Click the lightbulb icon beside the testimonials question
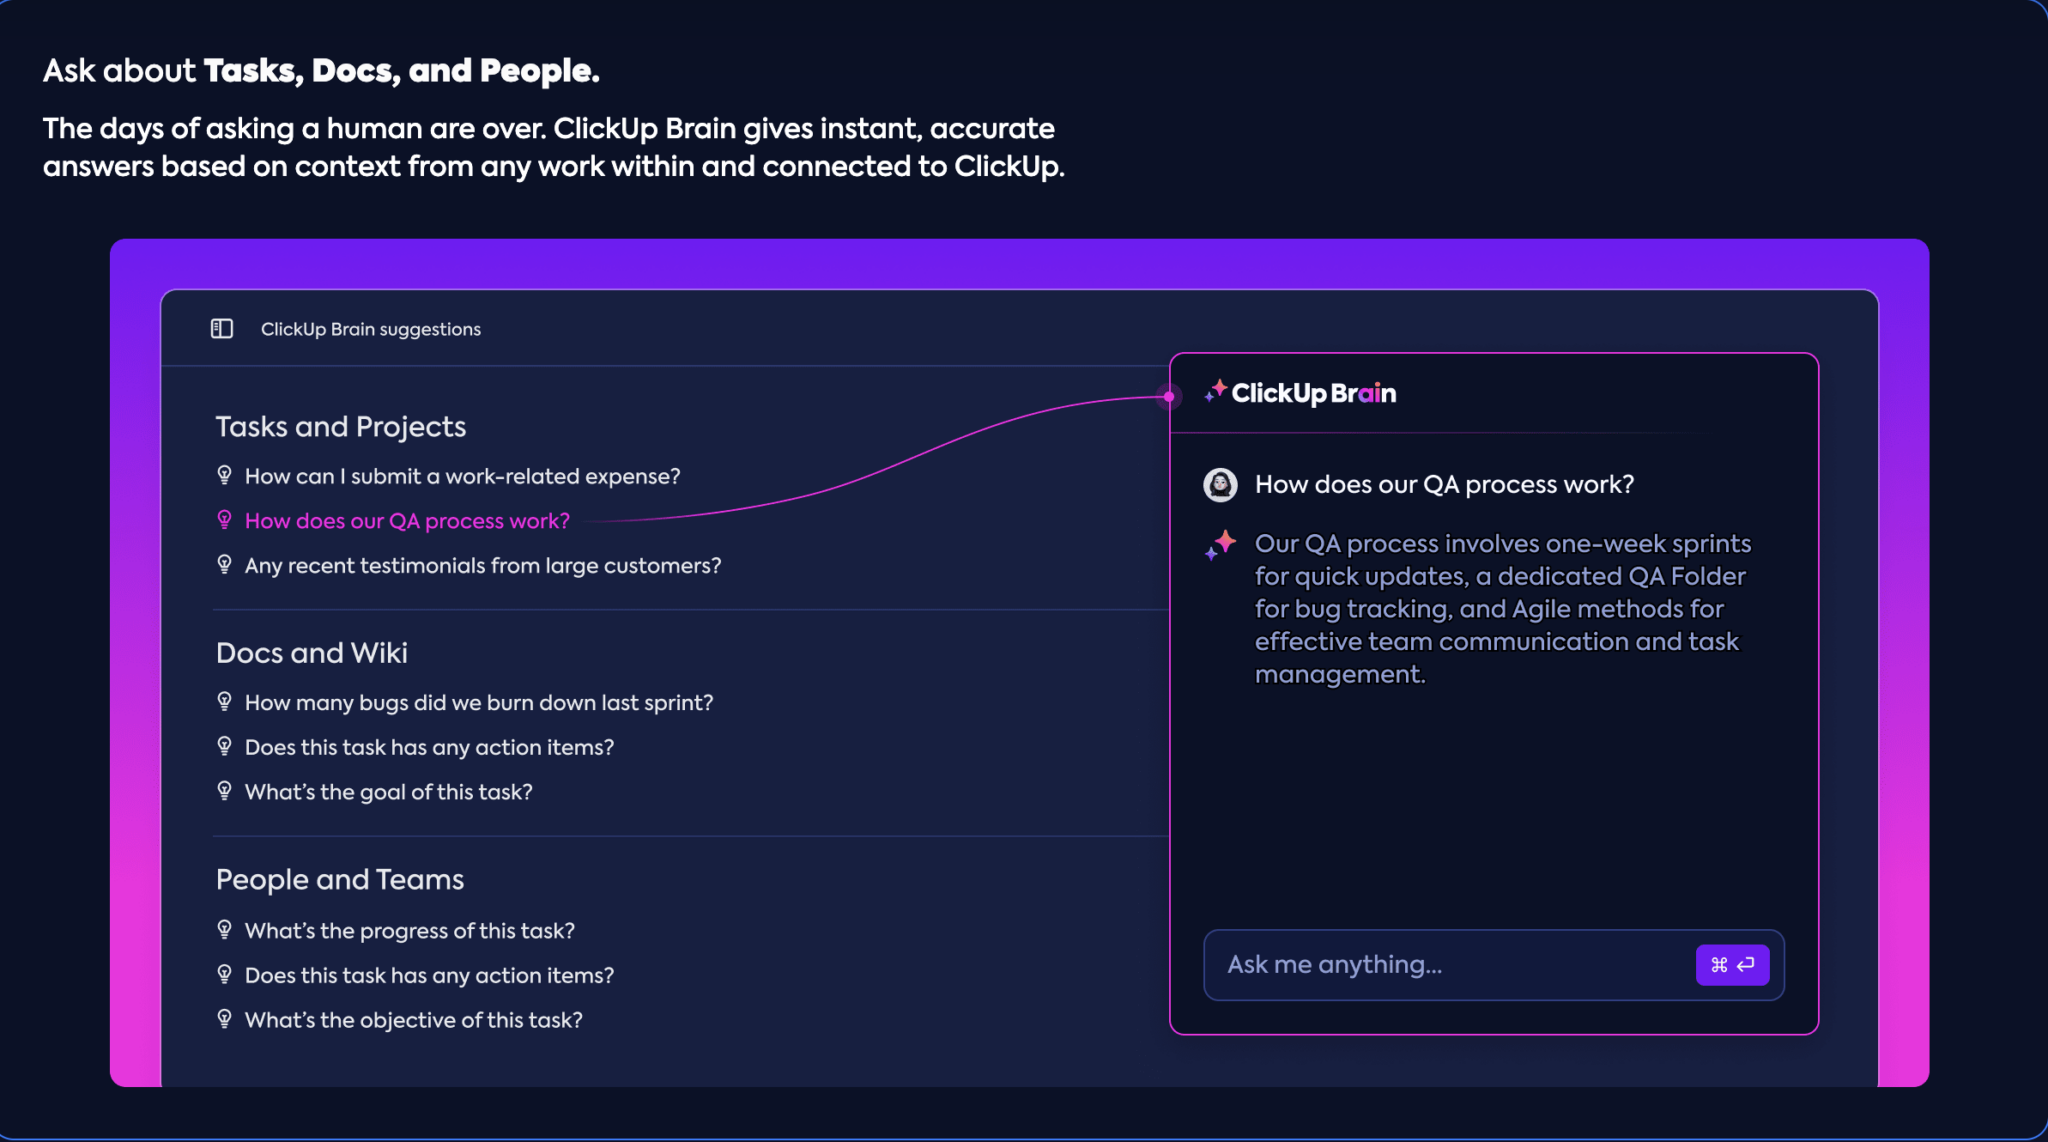Viewport: 2048px width, 1142px height. pyautogui.click(x=225, y=564)
